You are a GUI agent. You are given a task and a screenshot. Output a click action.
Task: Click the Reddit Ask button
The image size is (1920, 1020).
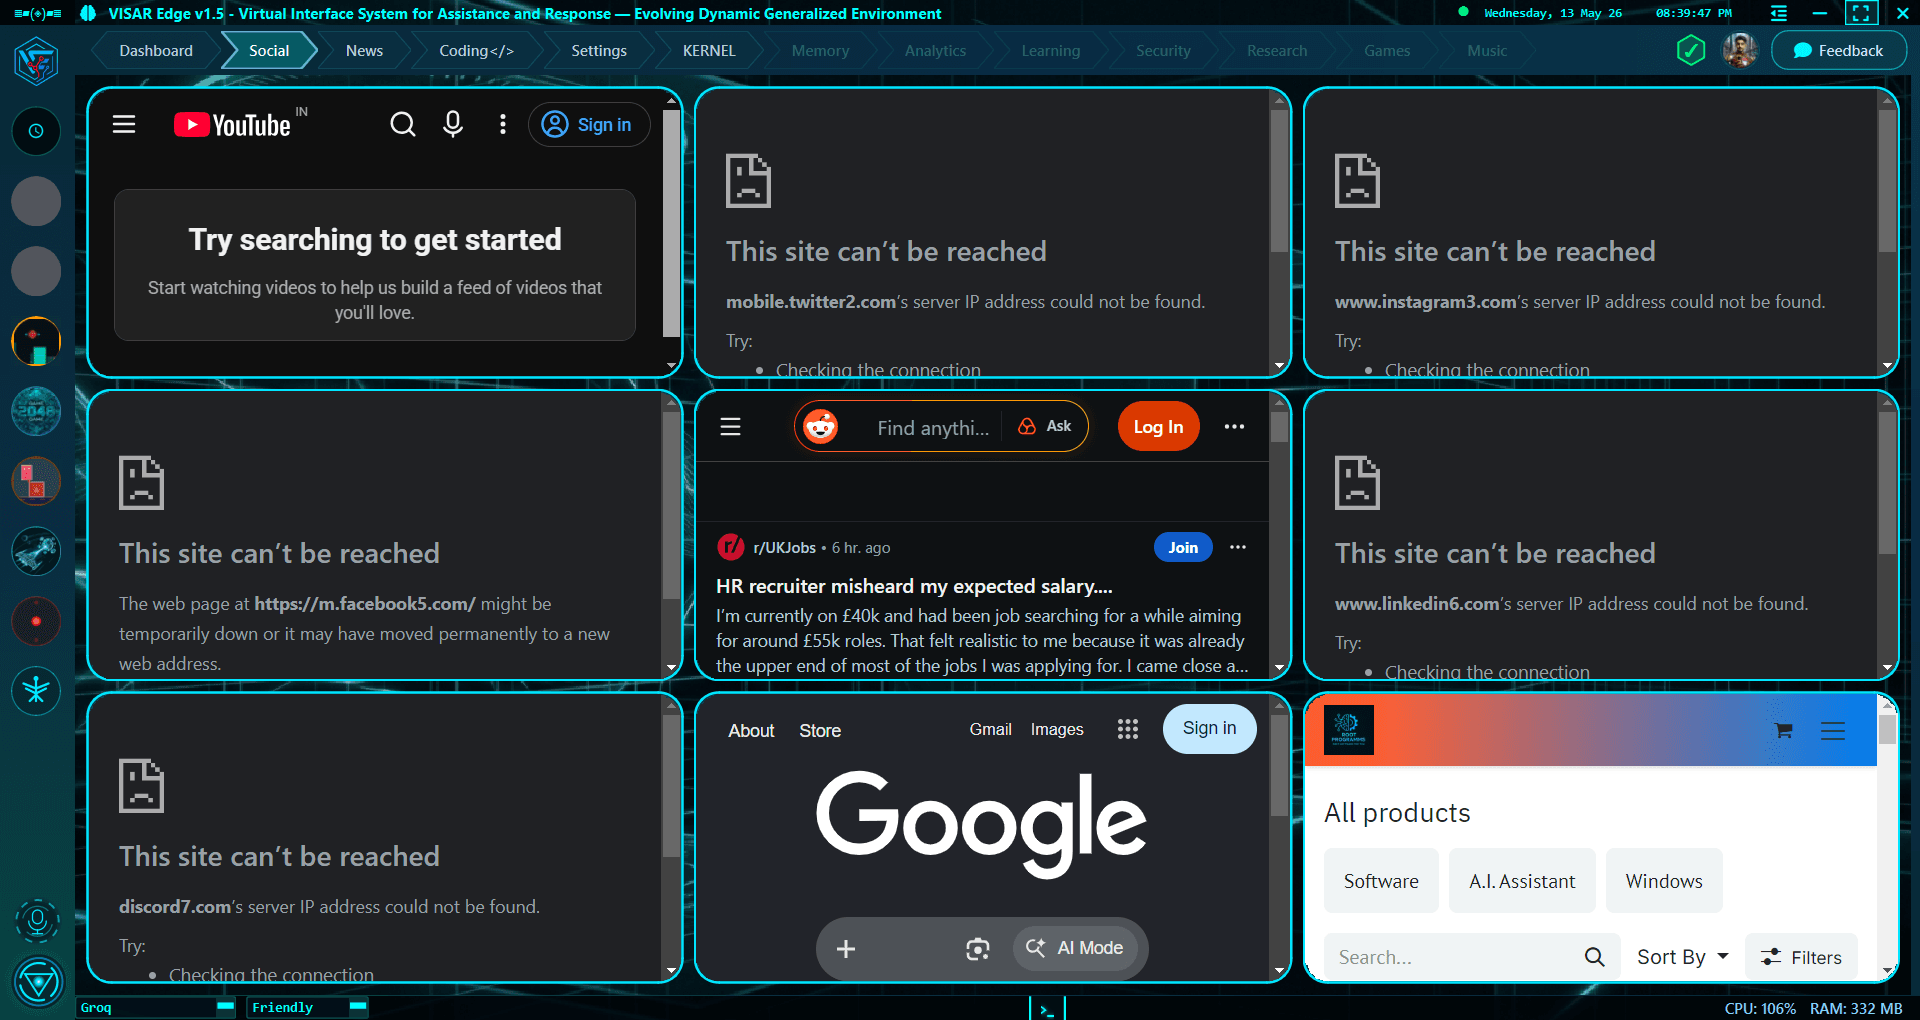1044,426
